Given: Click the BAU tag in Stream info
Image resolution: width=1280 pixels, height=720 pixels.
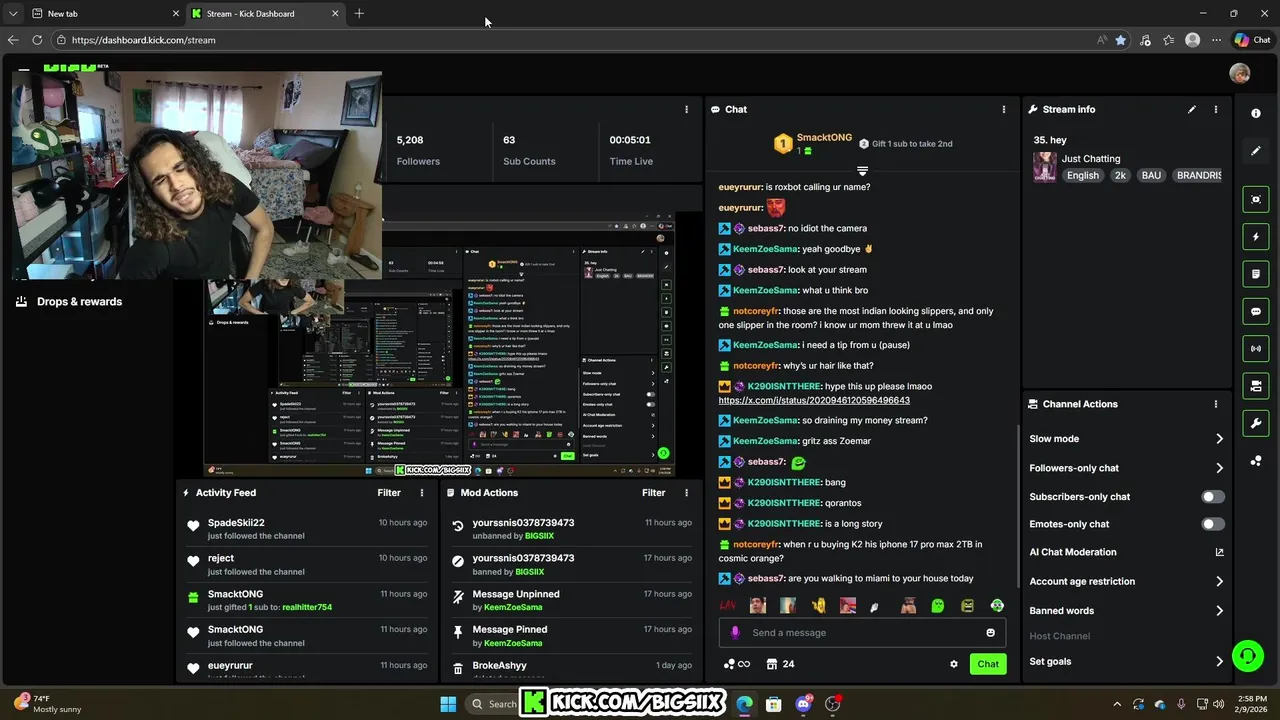Looking at the screenshot, I should pyautogui.click(x=1151, y=175).
